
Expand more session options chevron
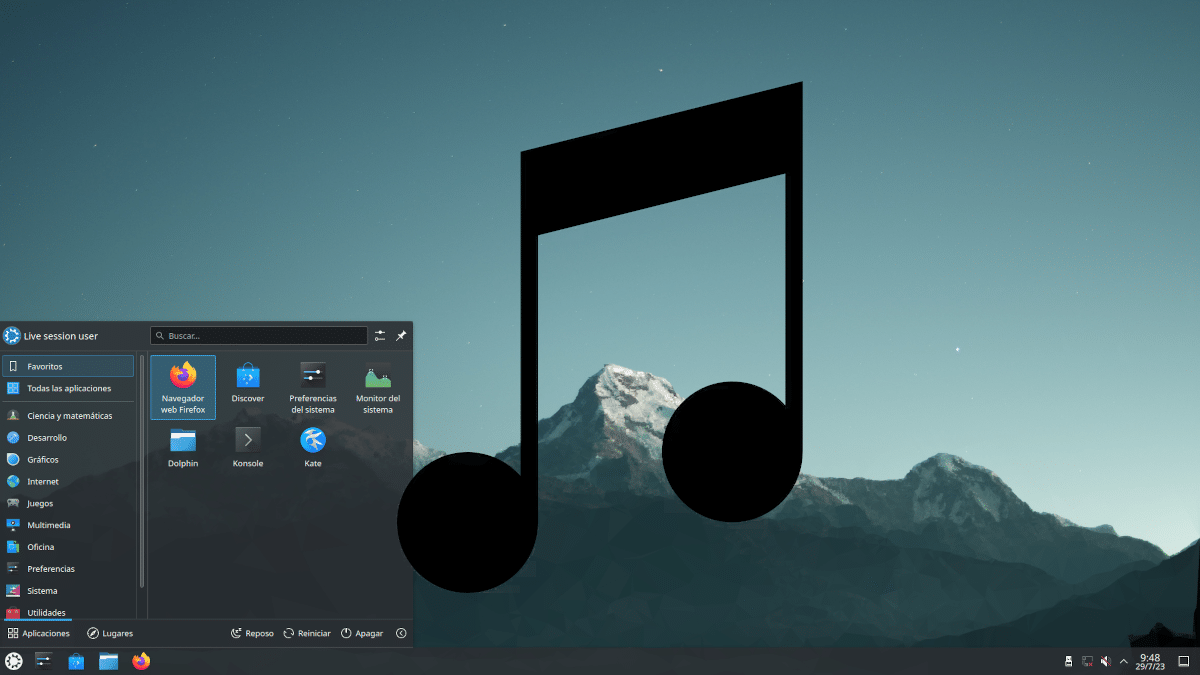[401, 633]
